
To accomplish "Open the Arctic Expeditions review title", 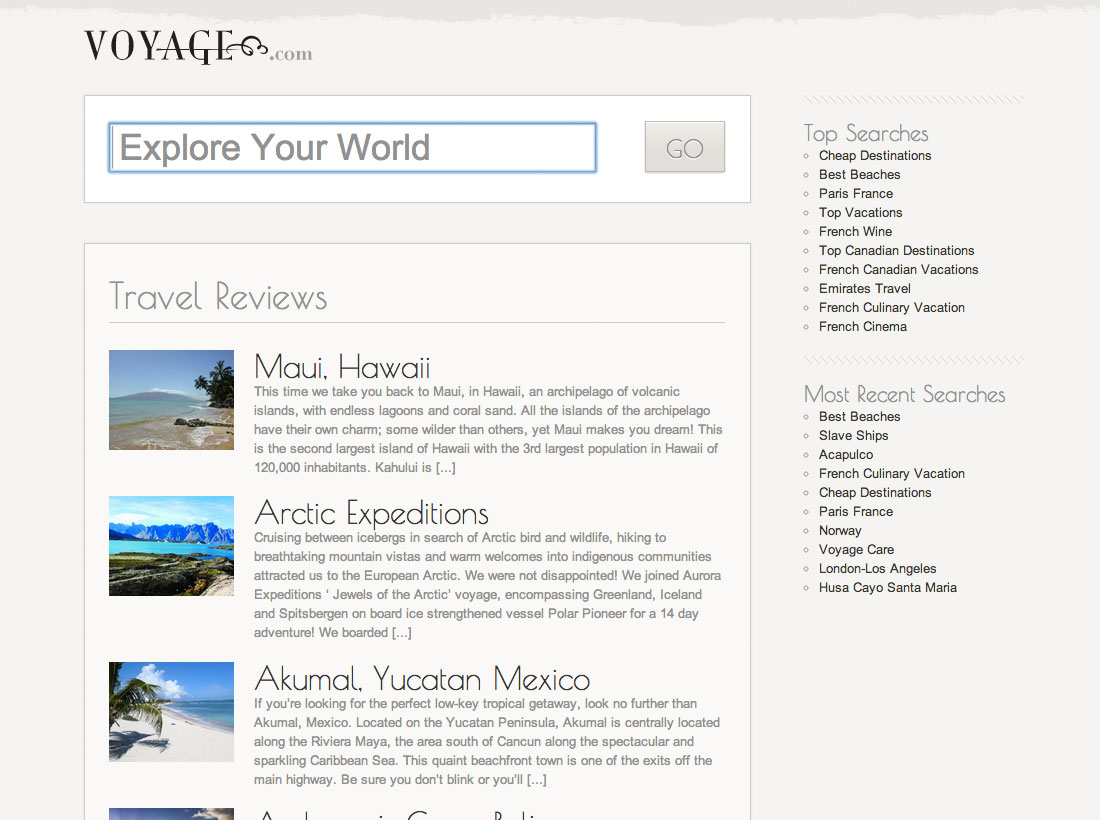I will pyautogui.click(x=371, y=513).
